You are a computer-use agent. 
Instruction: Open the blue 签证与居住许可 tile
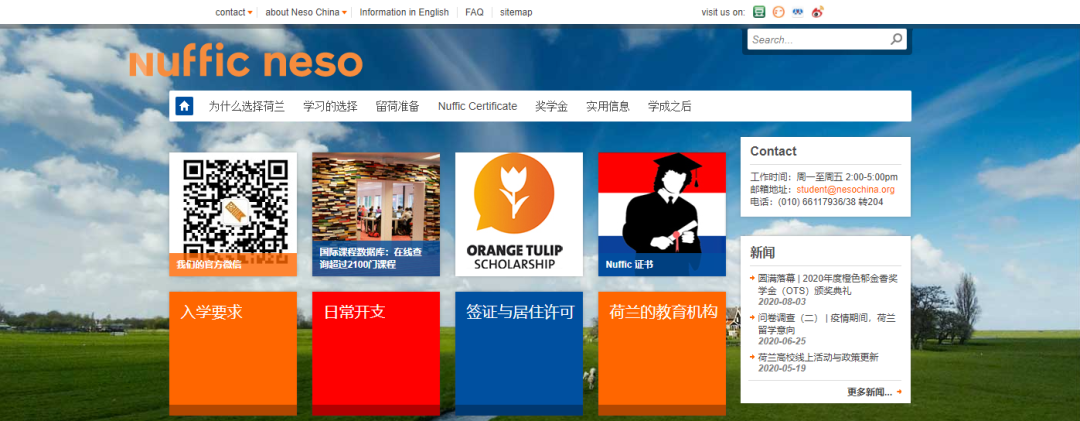[x=519, y=353]
